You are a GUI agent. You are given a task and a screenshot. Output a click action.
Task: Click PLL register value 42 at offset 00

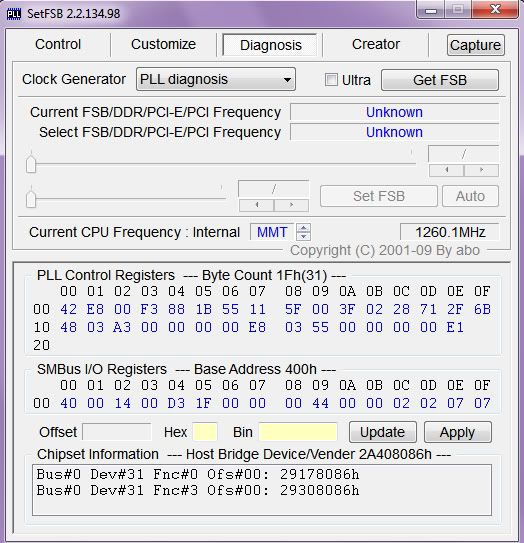(x=69, y=309)
